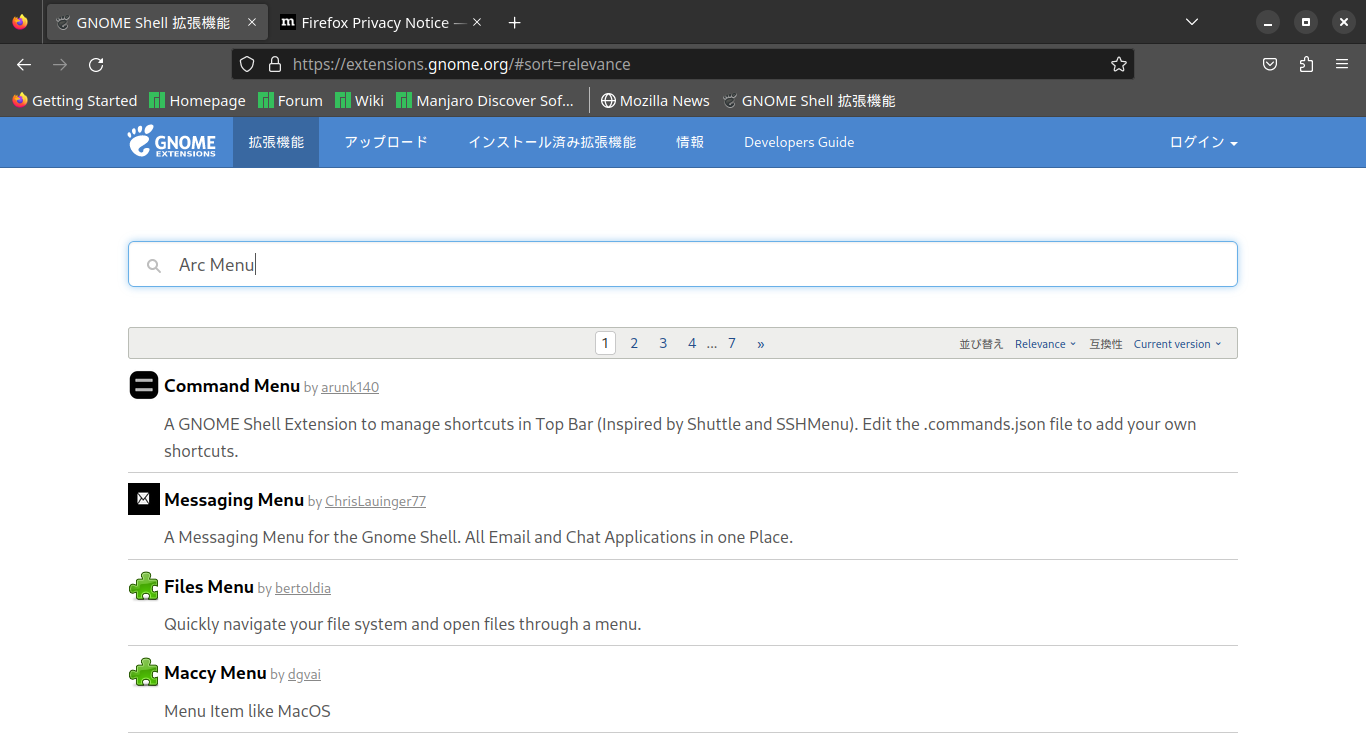Click Command Menu extension icon
Screen dimensions: 1366x736
tap(144, 385)
